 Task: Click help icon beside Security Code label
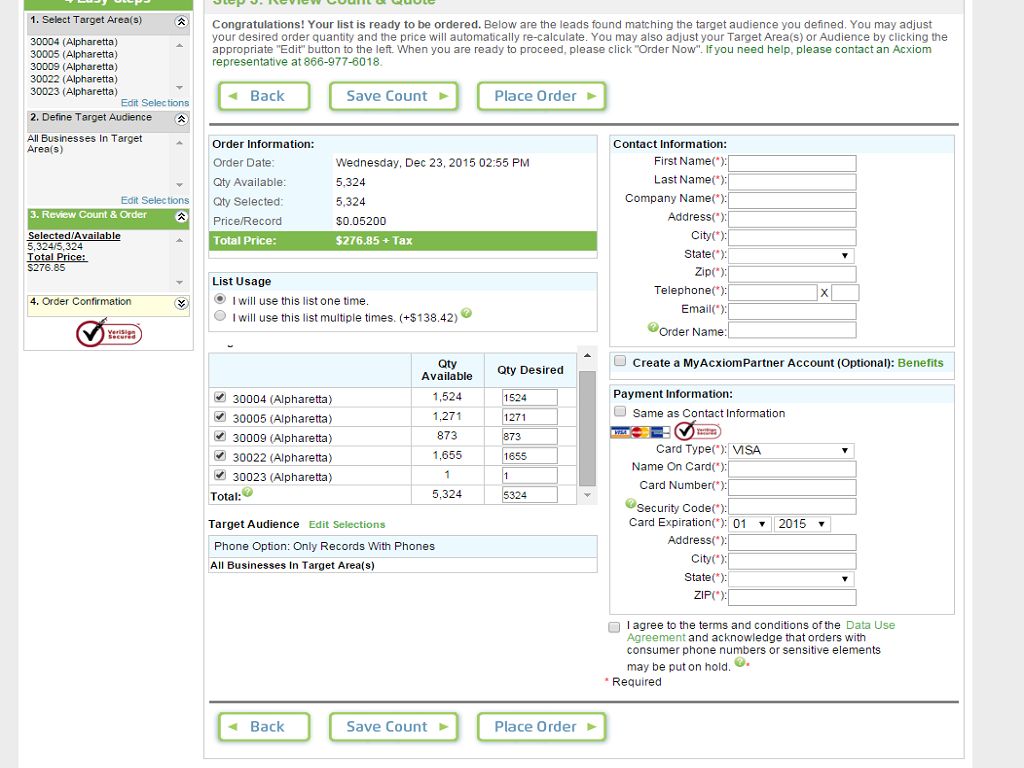631,504
